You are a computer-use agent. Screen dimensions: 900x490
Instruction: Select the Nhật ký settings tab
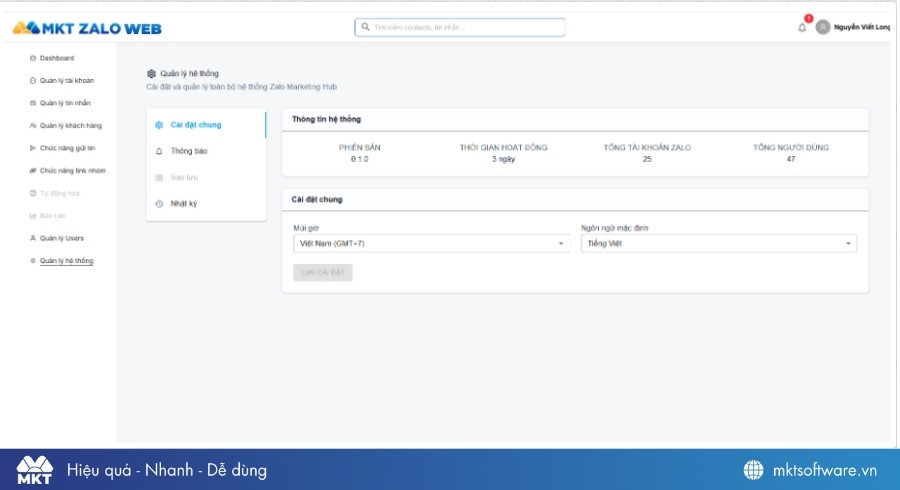(184, 204)
